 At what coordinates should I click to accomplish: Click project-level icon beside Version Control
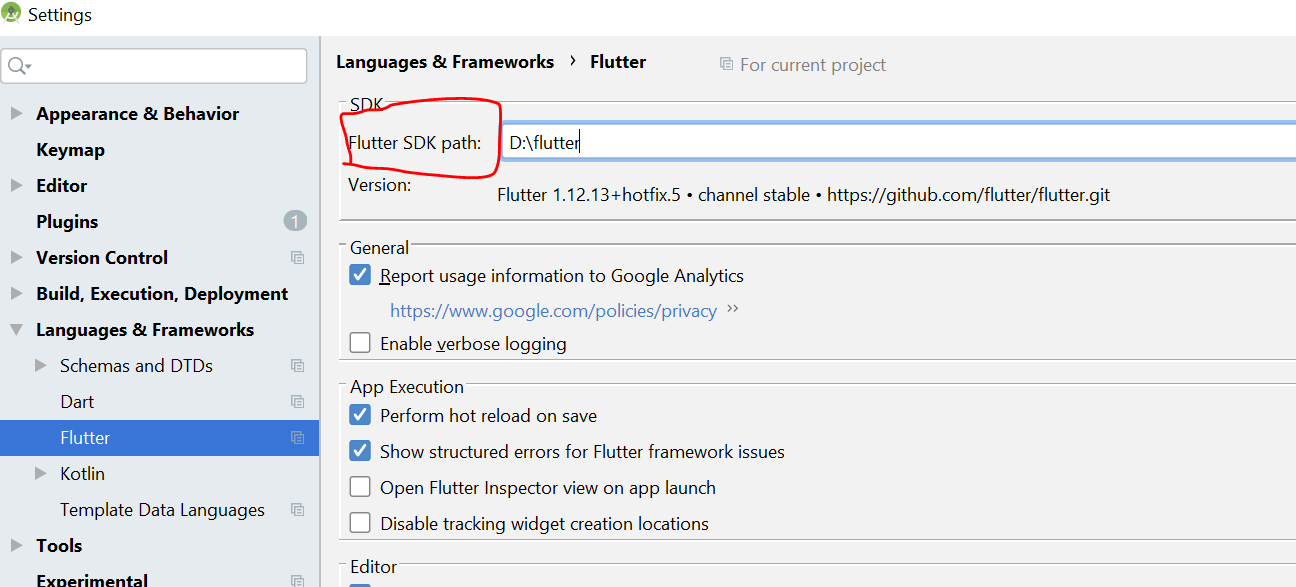pos(297,258)
